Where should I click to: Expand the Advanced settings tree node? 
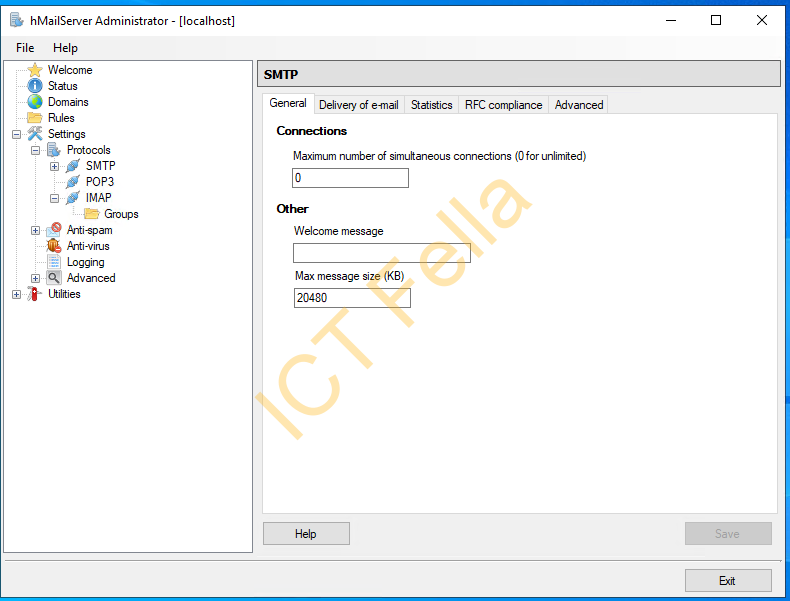coord(35,278)
